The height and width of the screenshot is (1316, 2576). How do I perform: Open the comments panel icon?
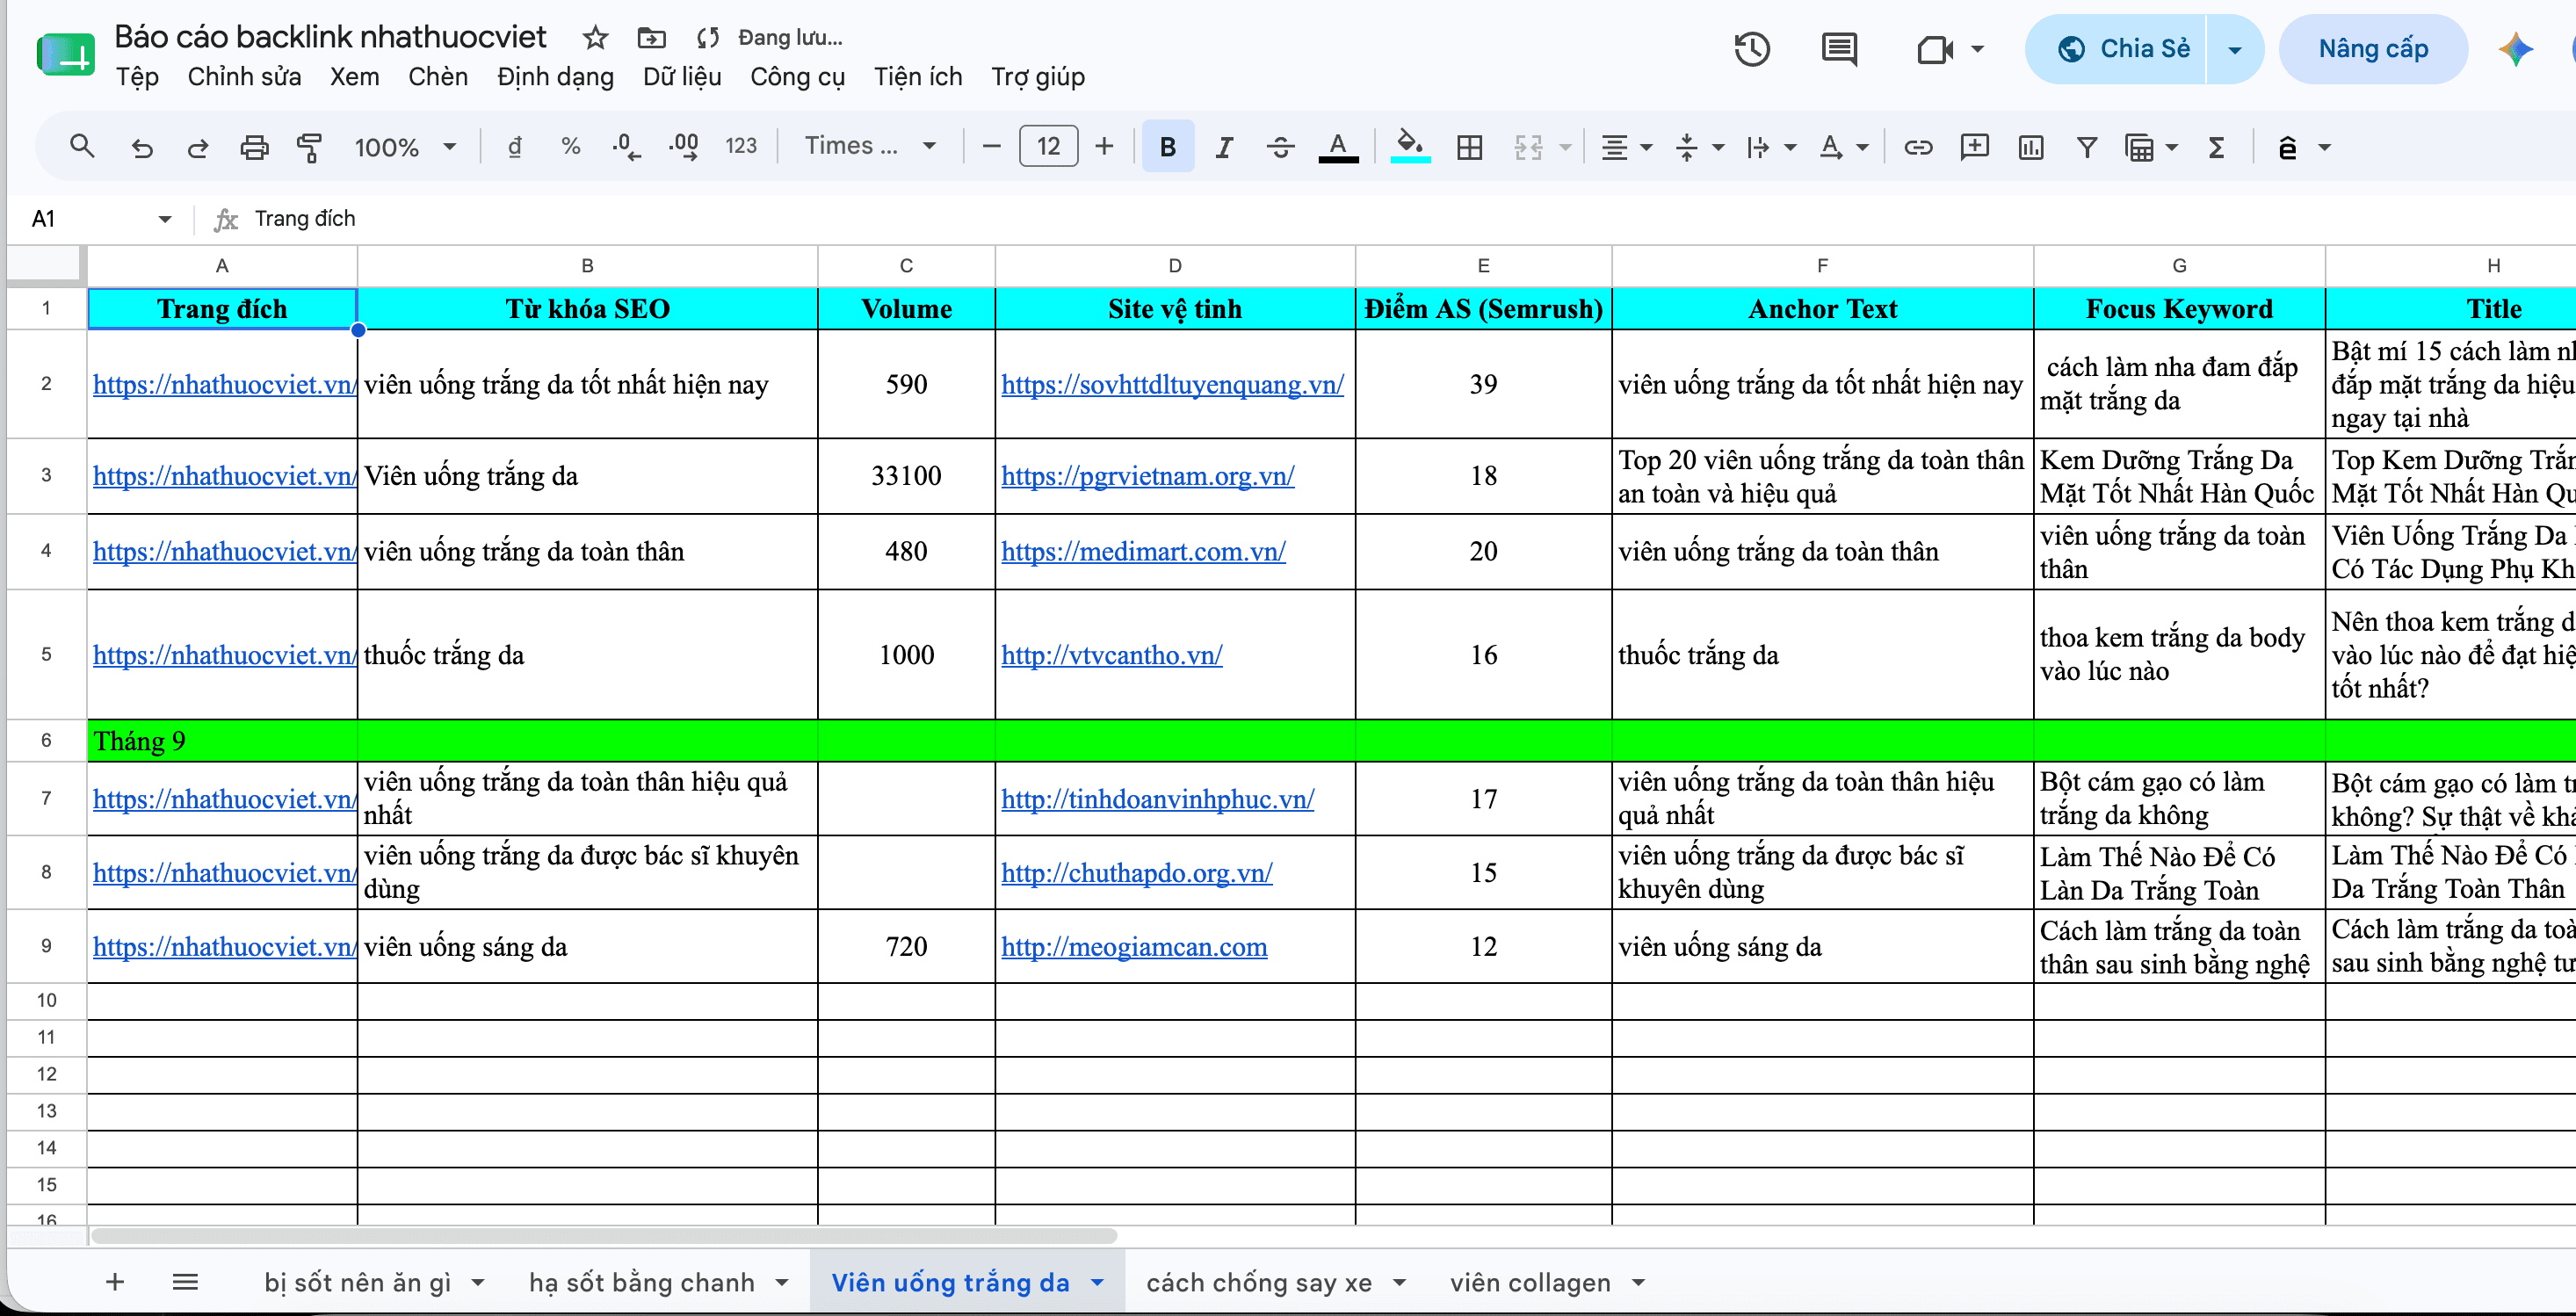[x=1838, y=49]
